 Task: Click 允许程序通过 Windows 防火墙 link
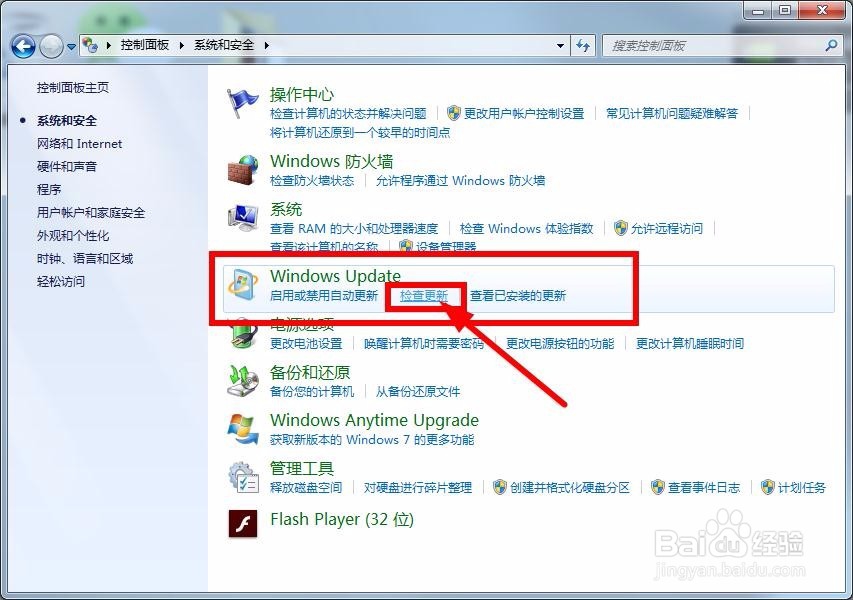(460, 181)
